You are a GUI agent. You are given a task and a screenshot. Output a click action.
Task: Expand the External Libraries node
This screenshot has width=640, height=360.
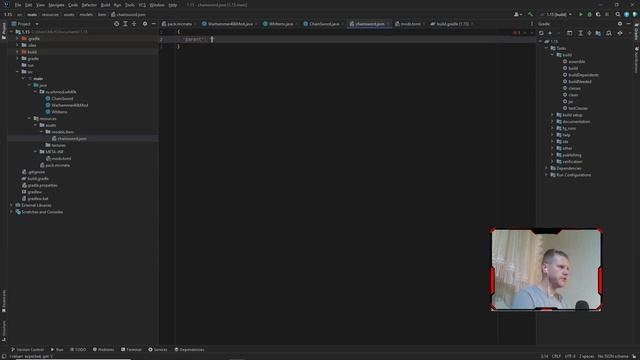(x=11, y=205)
